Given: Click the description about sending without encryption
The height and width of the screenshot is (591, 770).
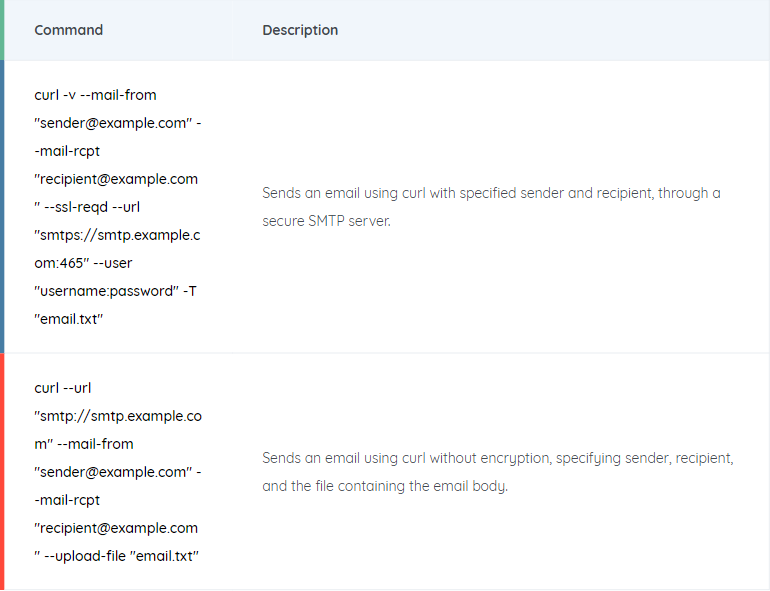Looking at the screenshot, I should pyautogui.click(x=498, y=472).
